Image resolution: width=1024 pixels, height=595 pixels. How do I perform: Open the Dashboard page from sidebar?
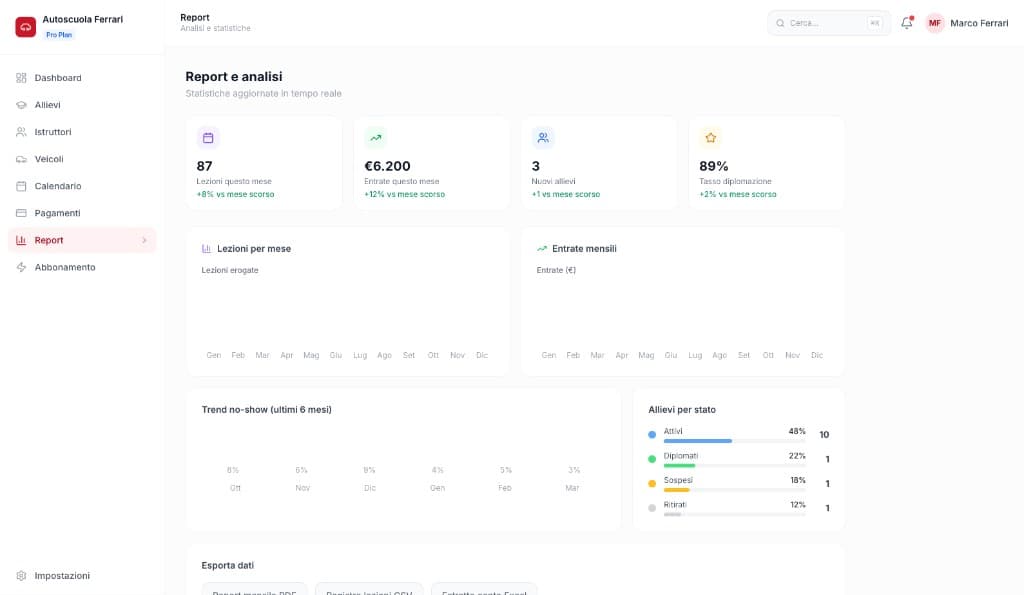(x=58, y=78)
